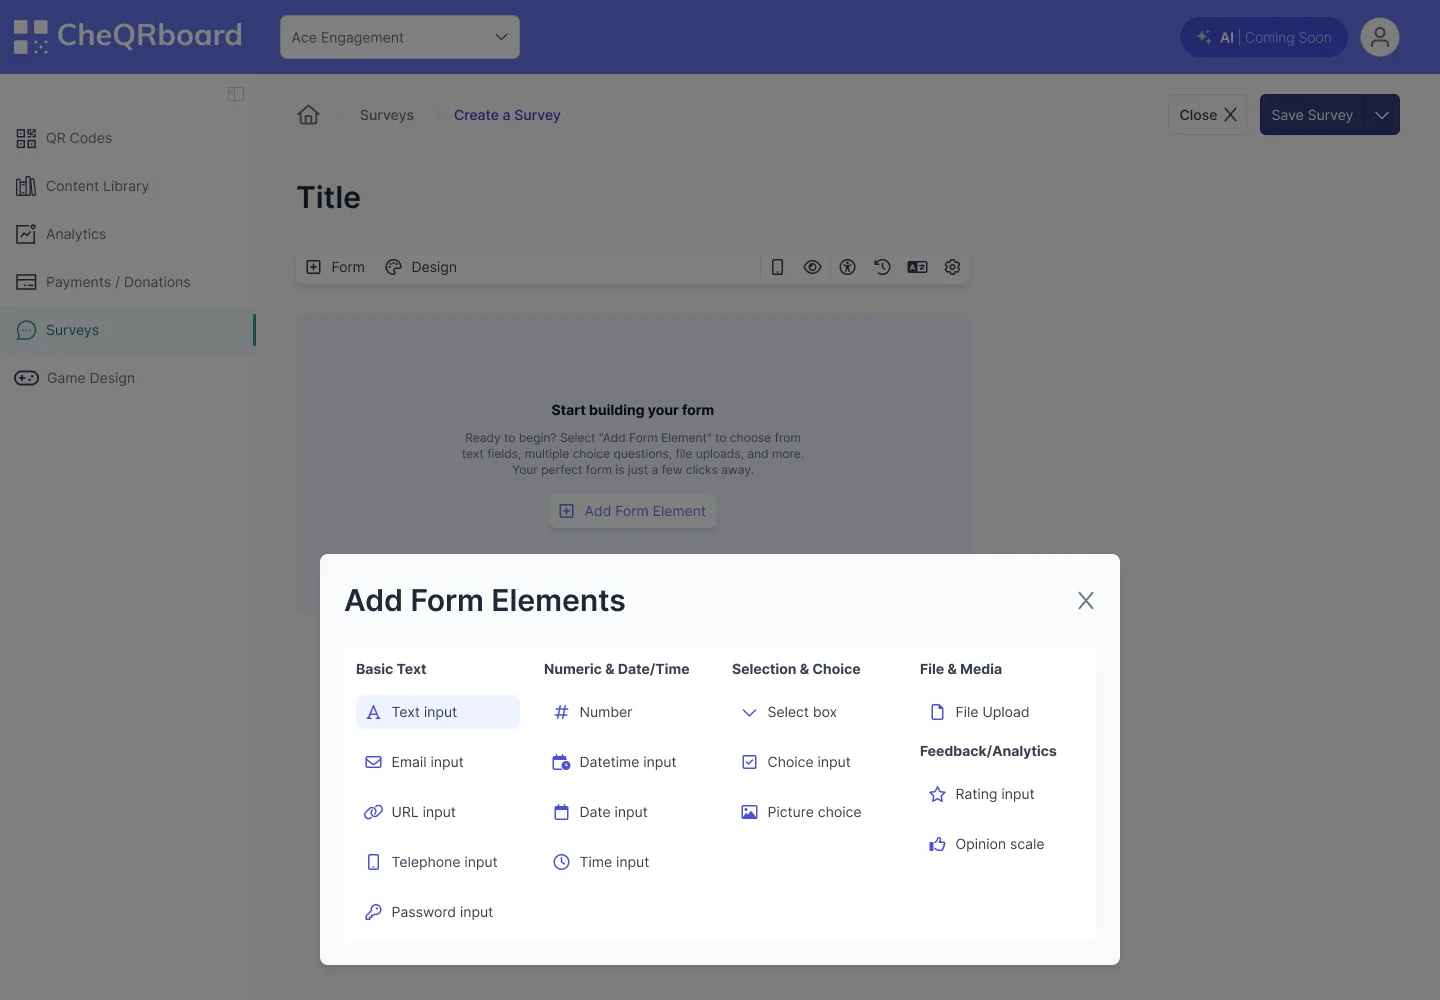This screenshot has width=1440, height=1000.
Task: Add a Rating input element
Action: [x=1002, y=794]
